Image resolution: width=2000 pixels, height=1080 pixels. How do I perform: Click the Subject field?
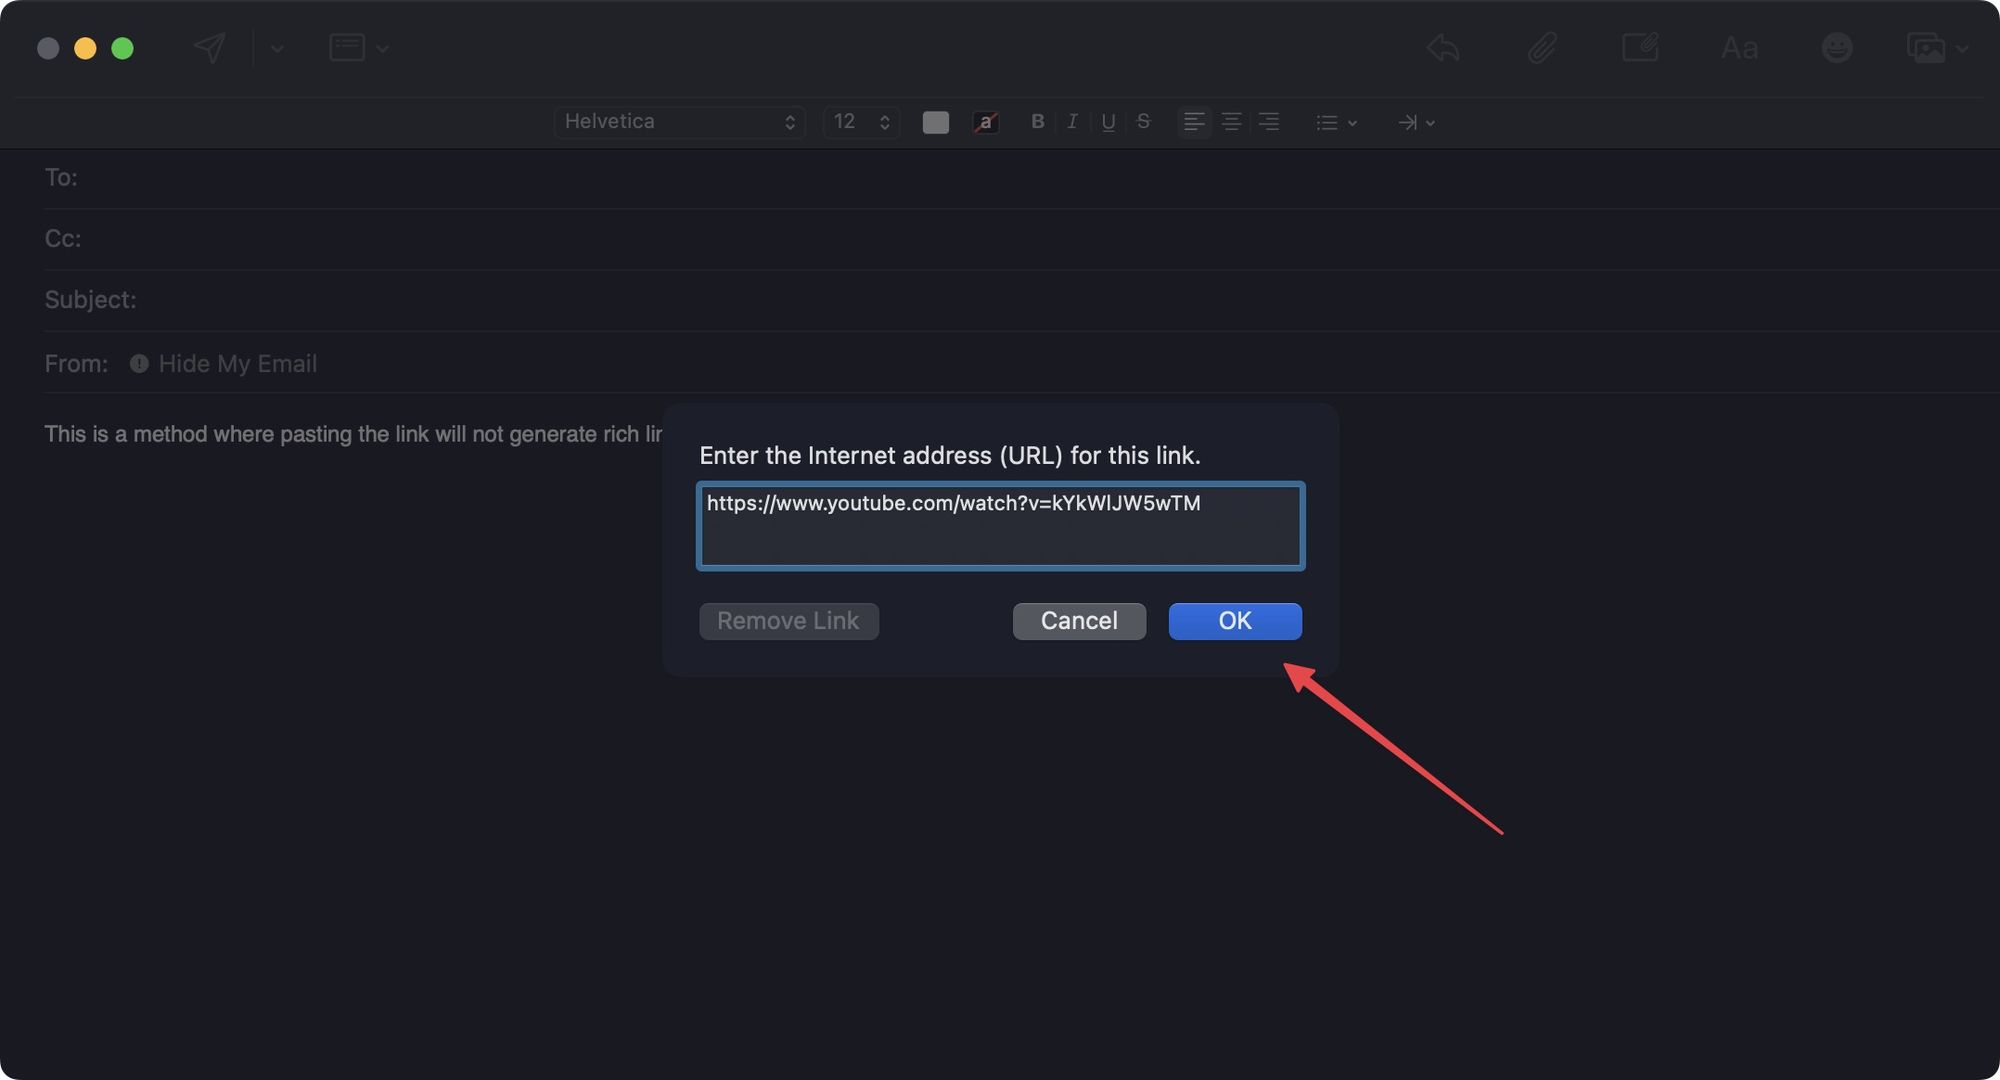coord(1021,300)
